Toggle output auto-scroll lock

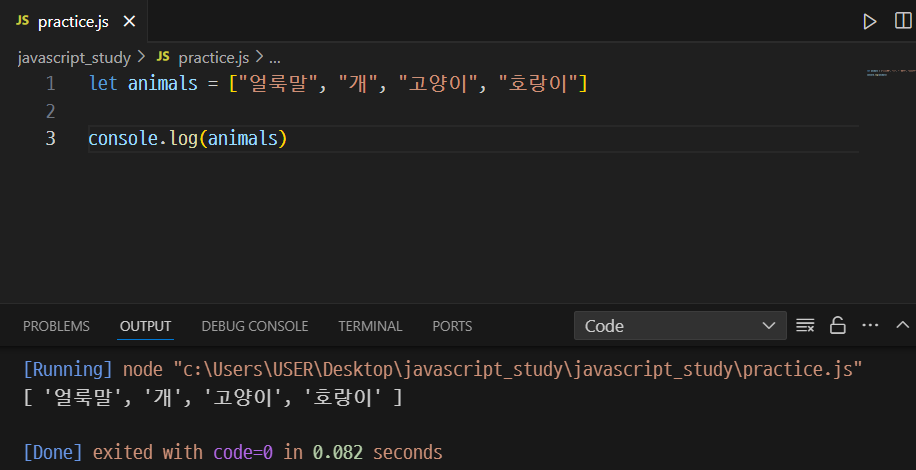click(838, 325)
